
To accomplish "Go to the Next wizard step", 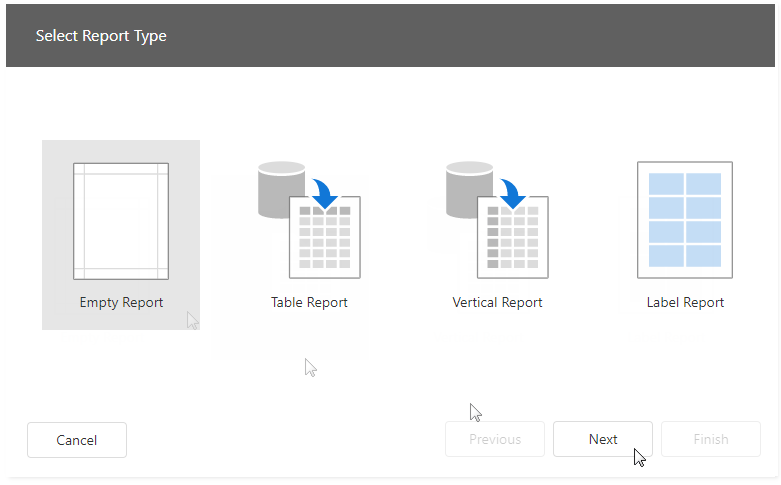I will point(603,439).
